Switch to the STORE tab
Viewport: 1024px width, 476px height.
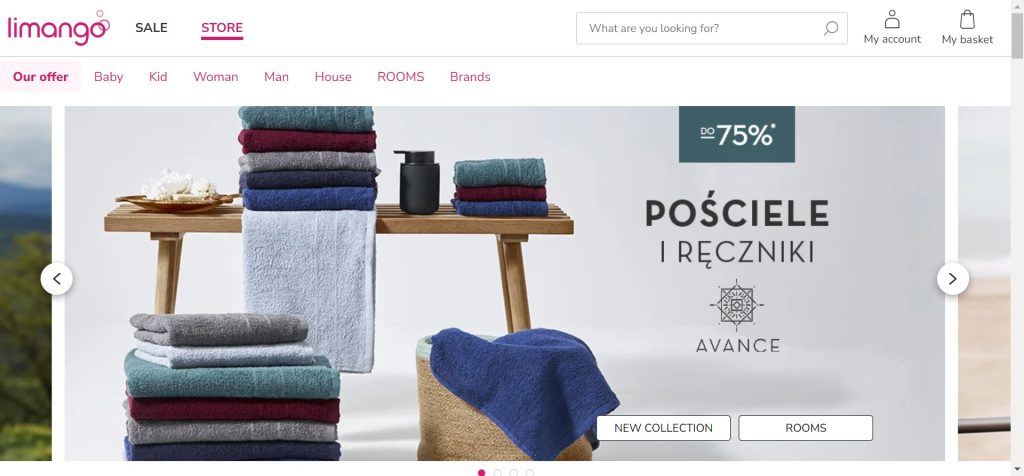222,27
